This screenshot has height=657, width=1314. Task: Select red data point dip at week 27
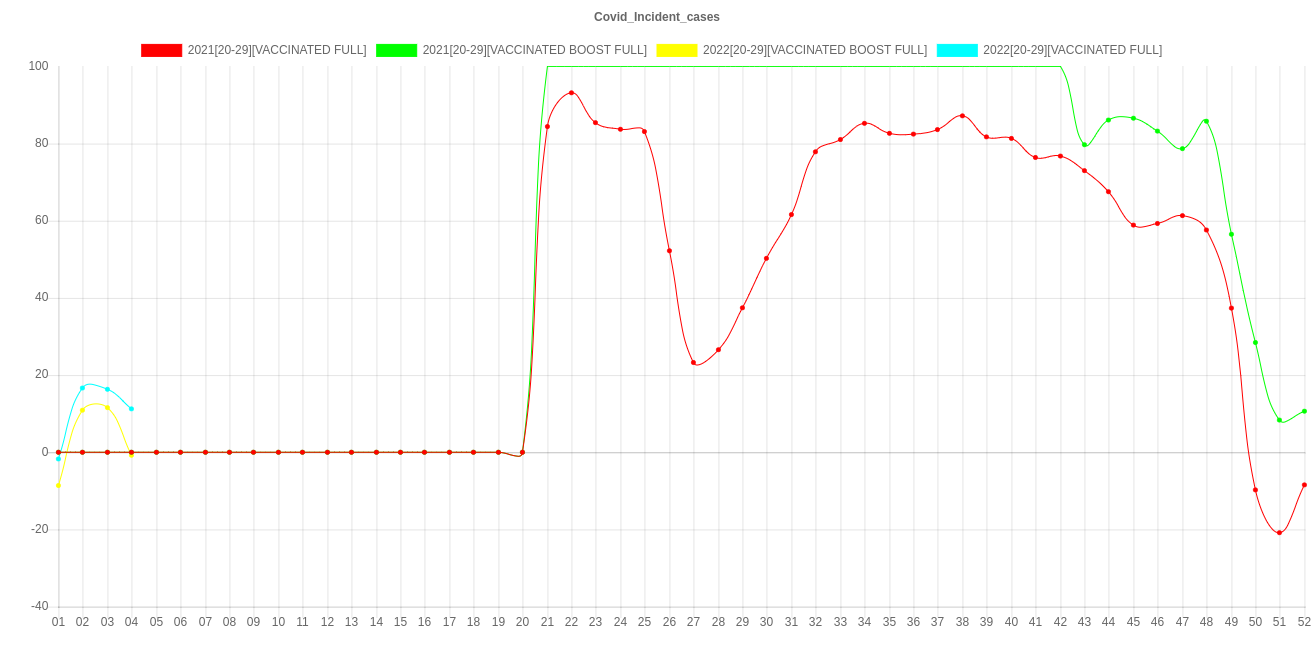(693, 362)
